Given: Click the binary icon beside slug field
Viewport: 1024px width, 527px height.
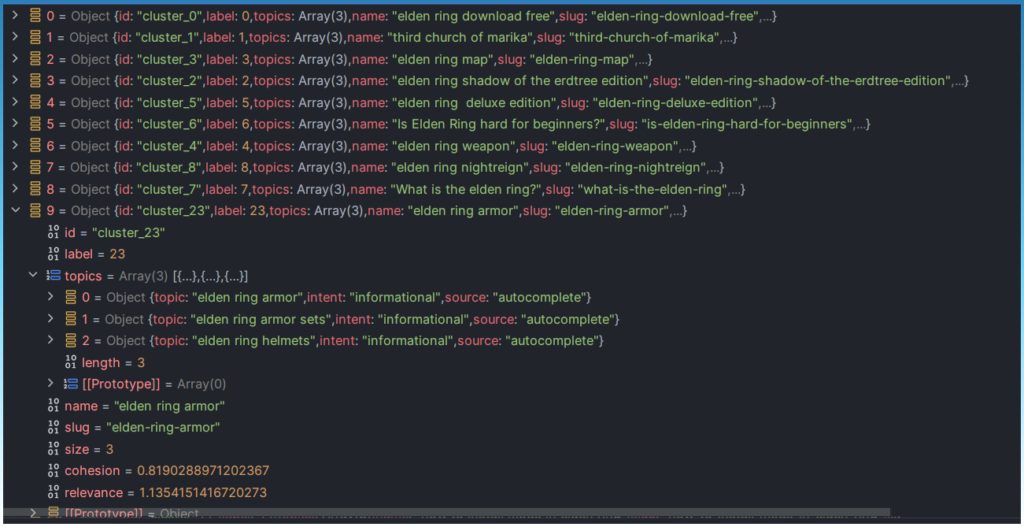Looking at the screenshot, I should 53,427.
